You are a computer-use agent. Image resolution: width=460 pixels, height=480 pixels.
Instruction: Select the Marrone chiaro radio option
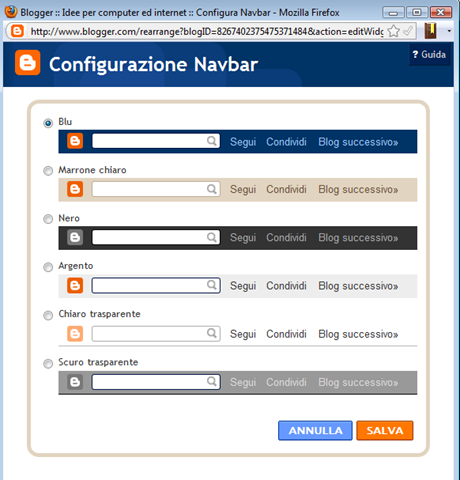(48, 171)
